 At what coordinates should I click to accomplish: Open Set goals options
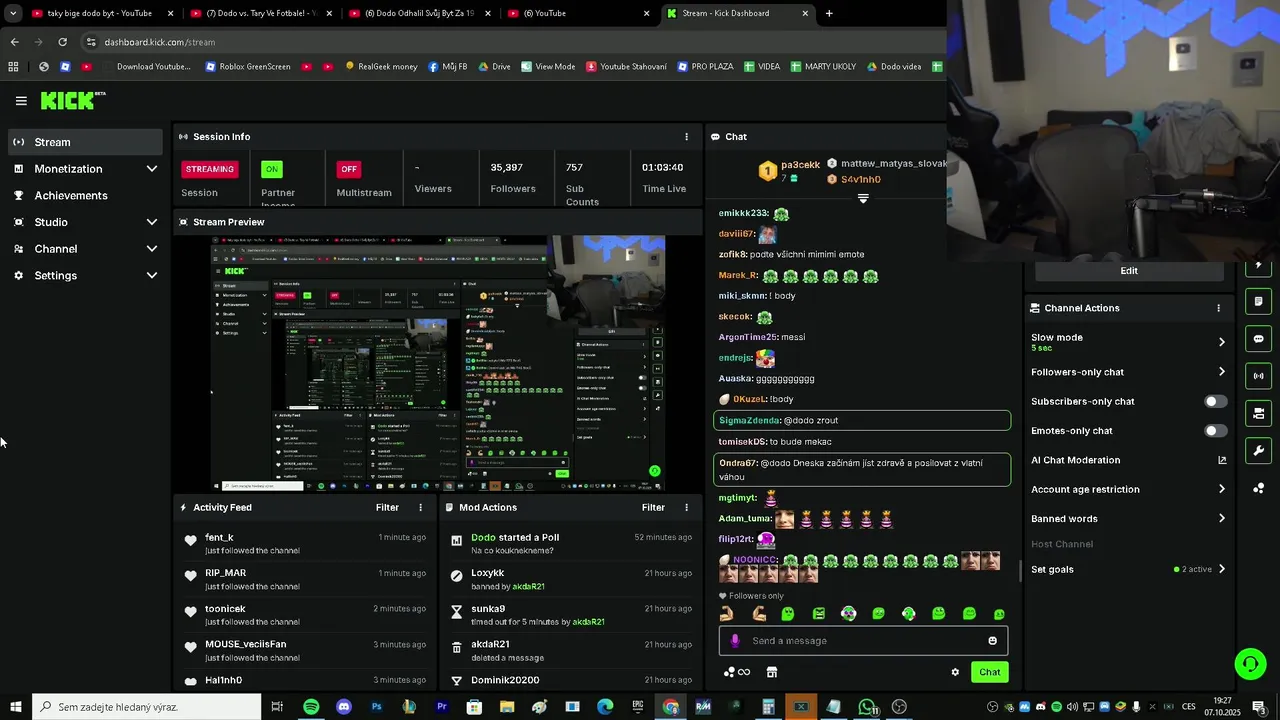coord(1128,570)
